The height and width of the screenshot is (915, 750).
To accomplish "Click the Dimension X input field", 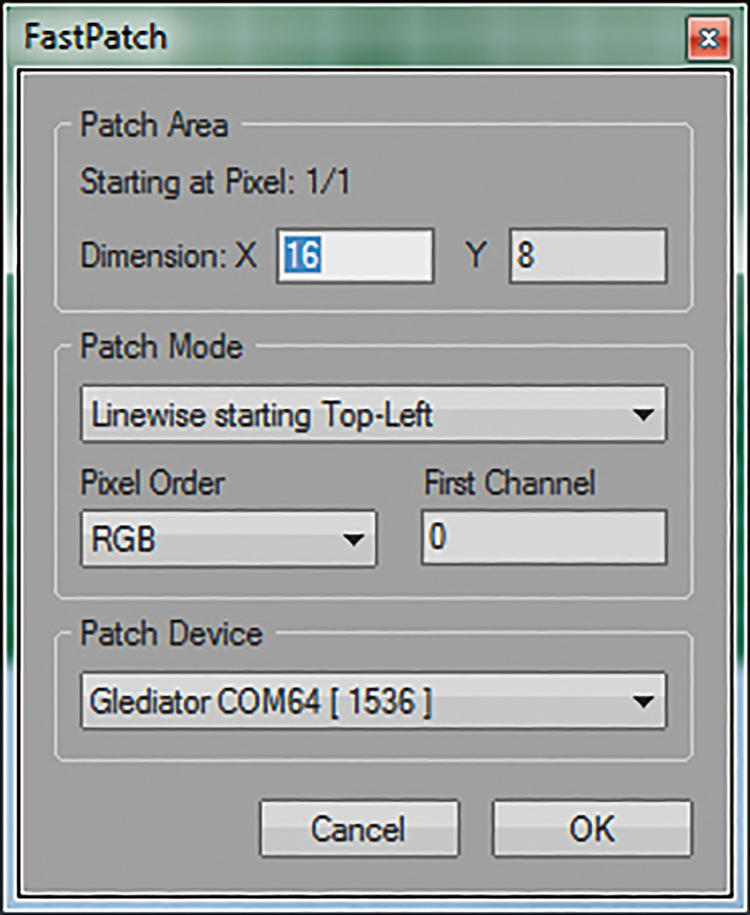I will (355, 256).
